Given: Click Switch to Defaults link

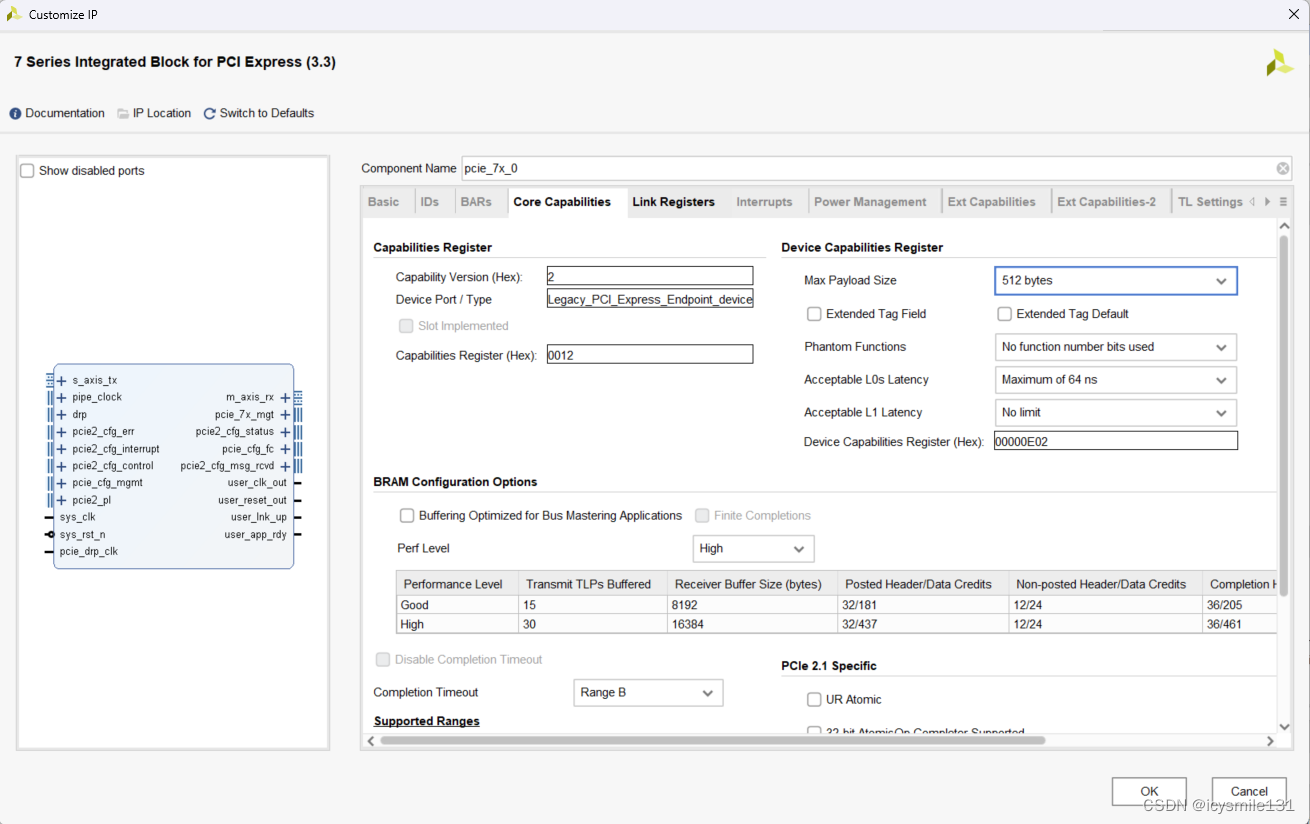Looking at the screenshot, I should [267, 114].
